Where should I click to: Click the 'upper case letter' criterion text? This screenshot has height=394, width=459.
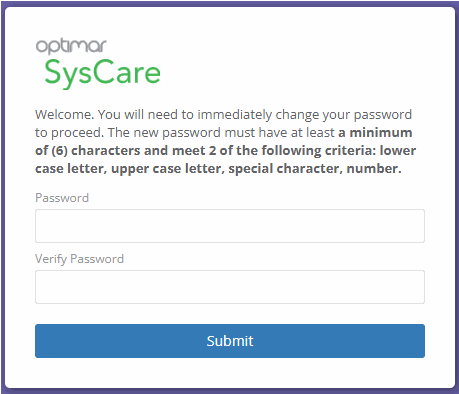[168, 169]
